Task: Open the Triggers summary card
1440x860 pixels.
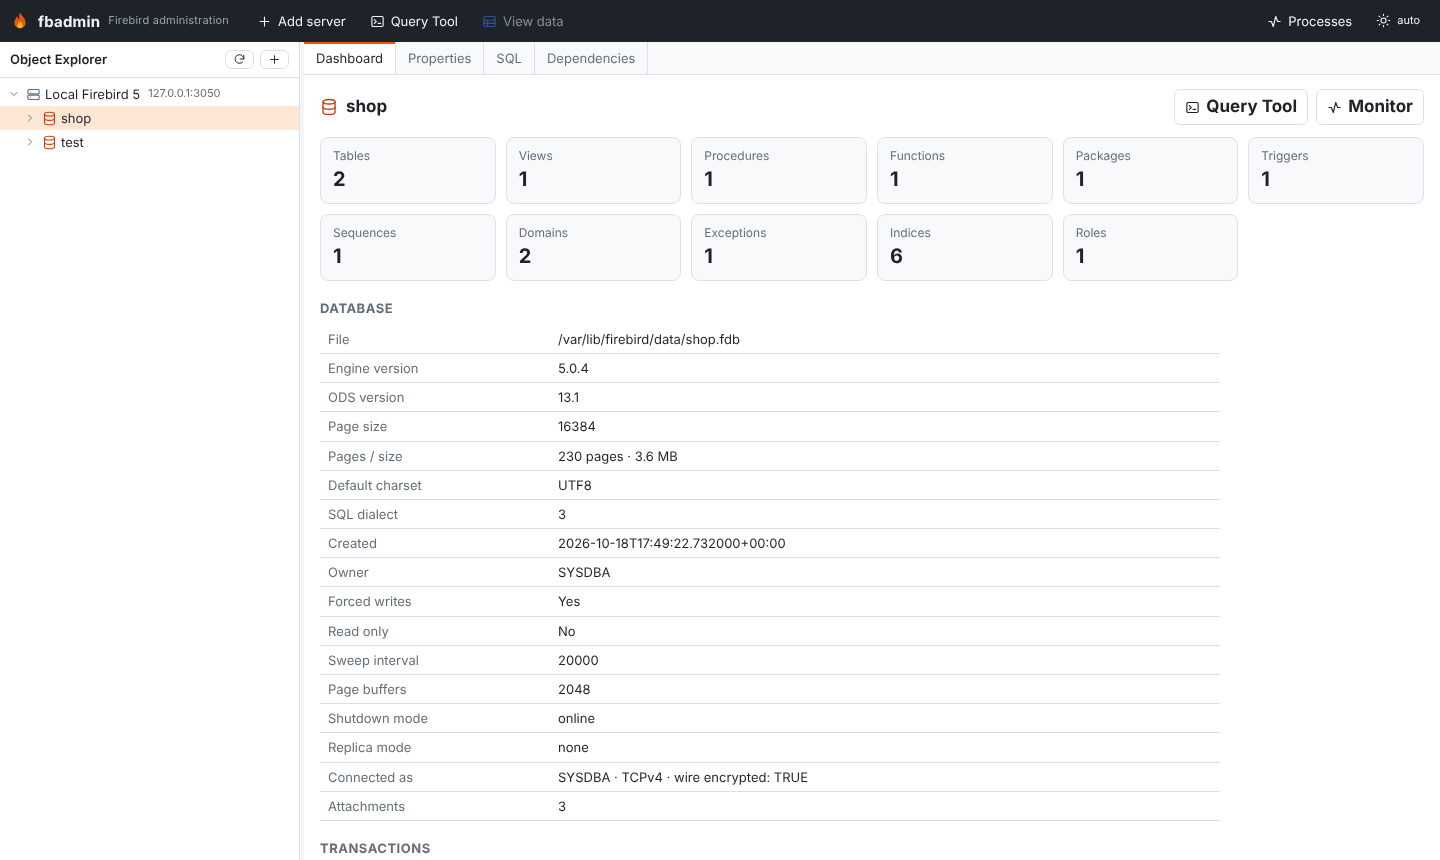Action: pyautogui.click(x=1336, y=170)
